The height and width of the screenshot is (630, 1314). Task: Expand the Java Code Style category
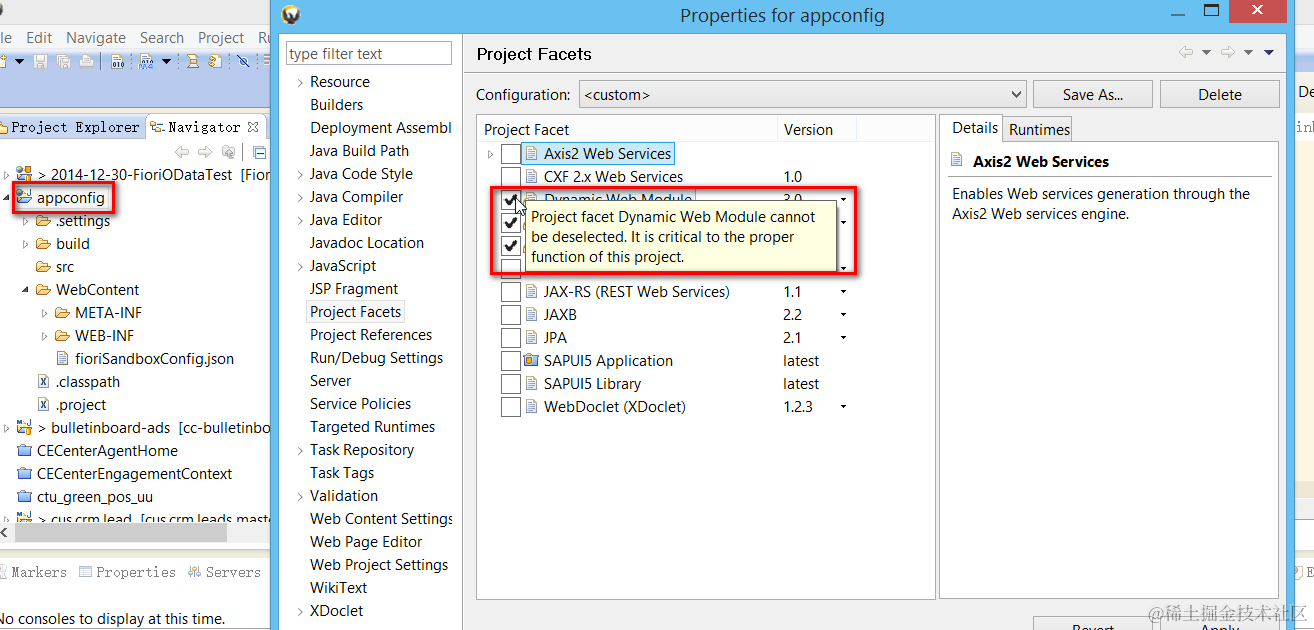[300, 174]
